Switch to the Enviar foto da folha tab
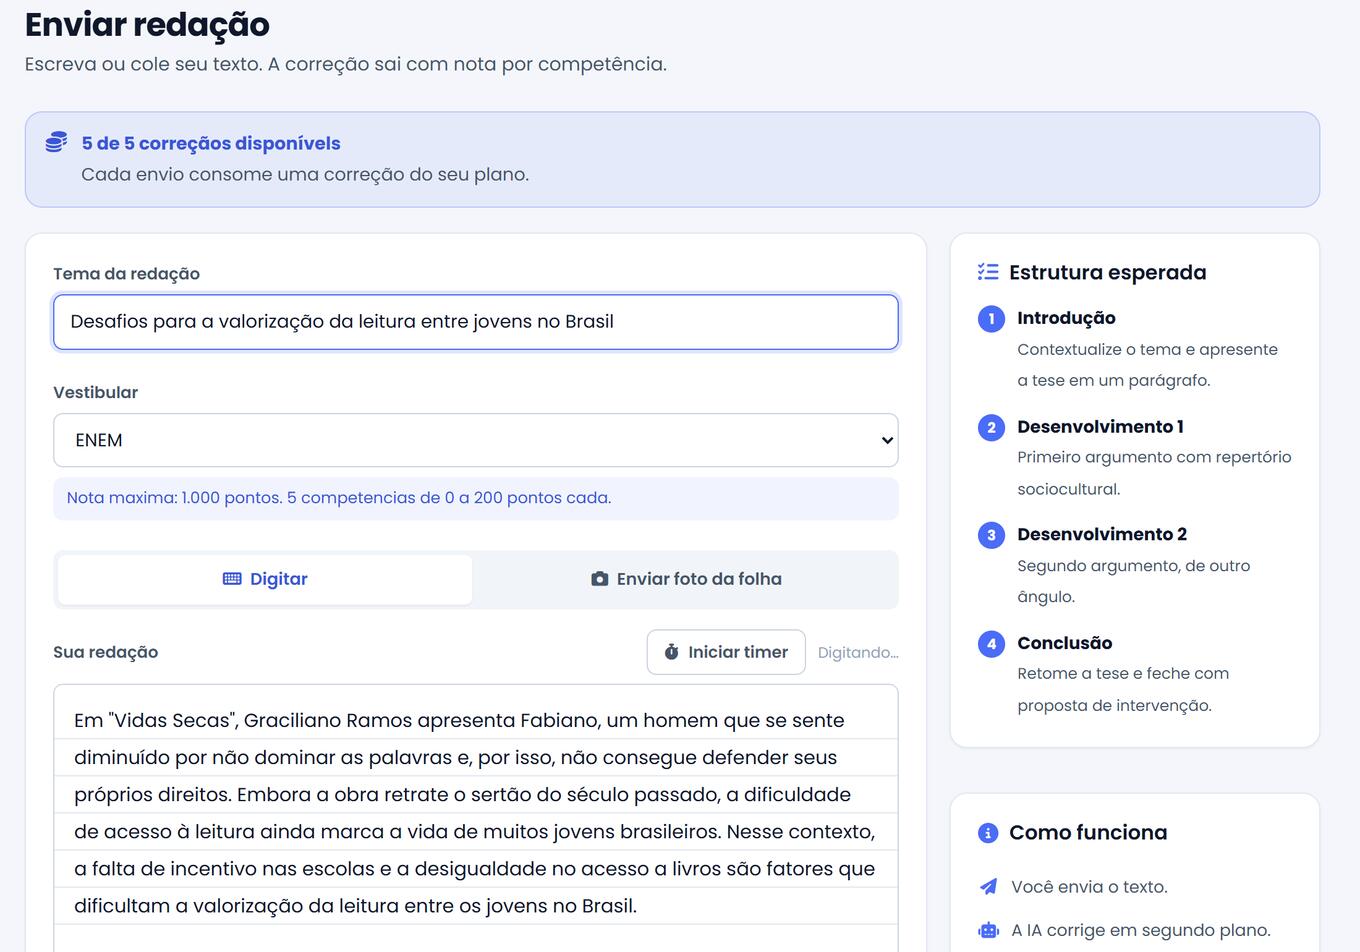The width and height of the screenshot is (1360, 952). (x=686, y=579)
